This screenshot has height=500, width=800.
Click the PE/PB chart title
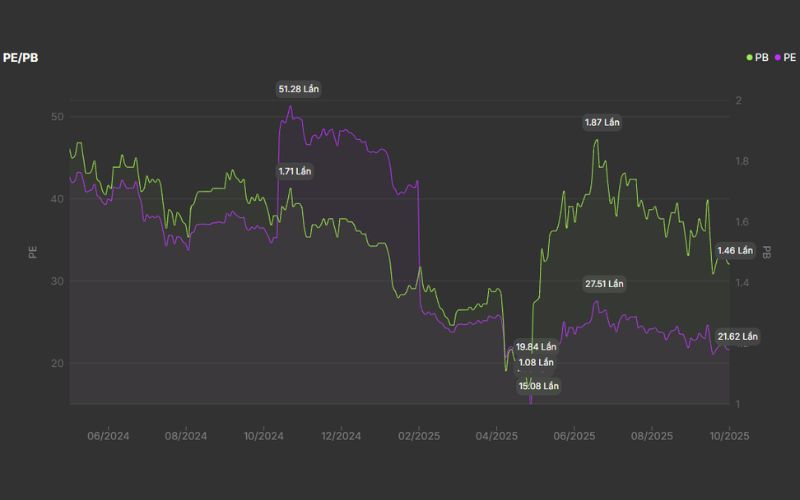pyautogui.click(x=21, y=58)
